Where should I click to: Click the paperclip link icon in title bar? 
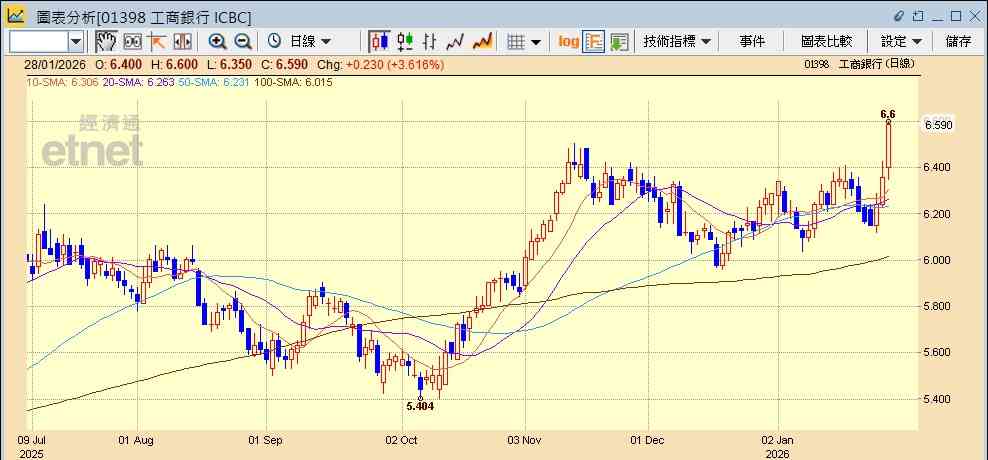[899, 16]
